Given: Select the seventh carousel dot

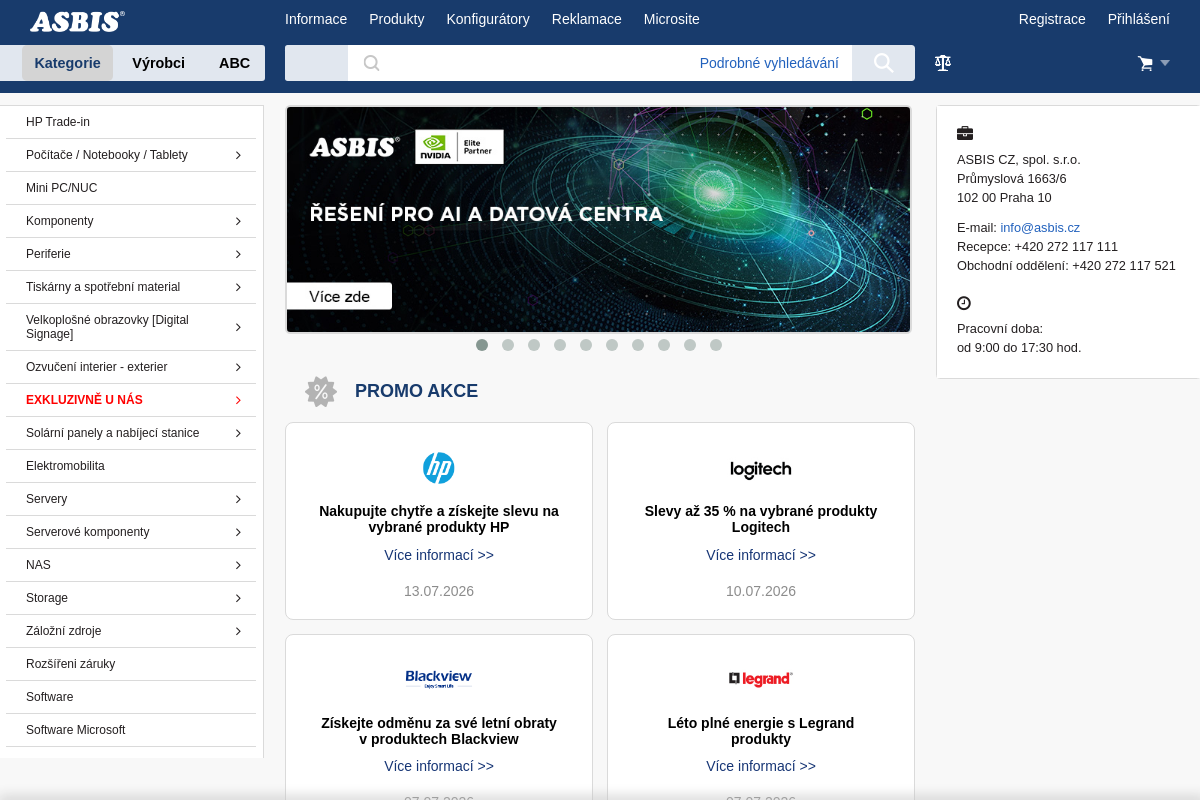Looking at the screenshot, I should pyautogui.click(x=638, y=345).
